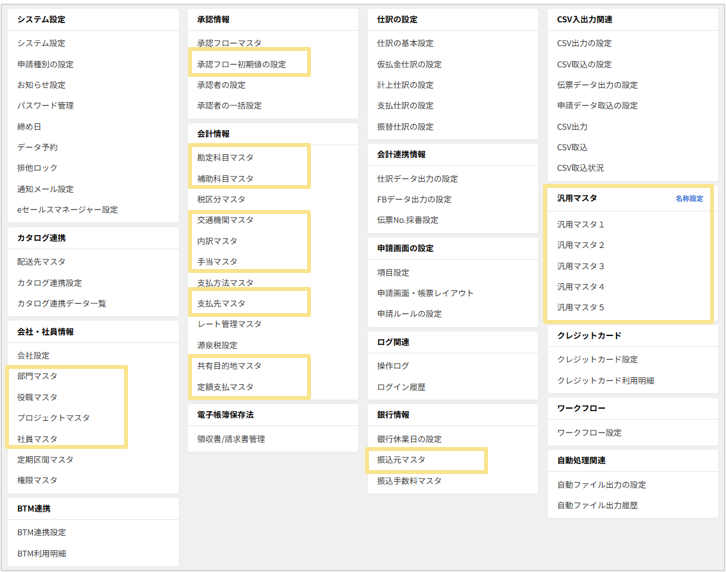The height and width of the screenshot is (572, 726).
Task: Open 申請画面・帳票レイアウト
Action: pos(425,293)
